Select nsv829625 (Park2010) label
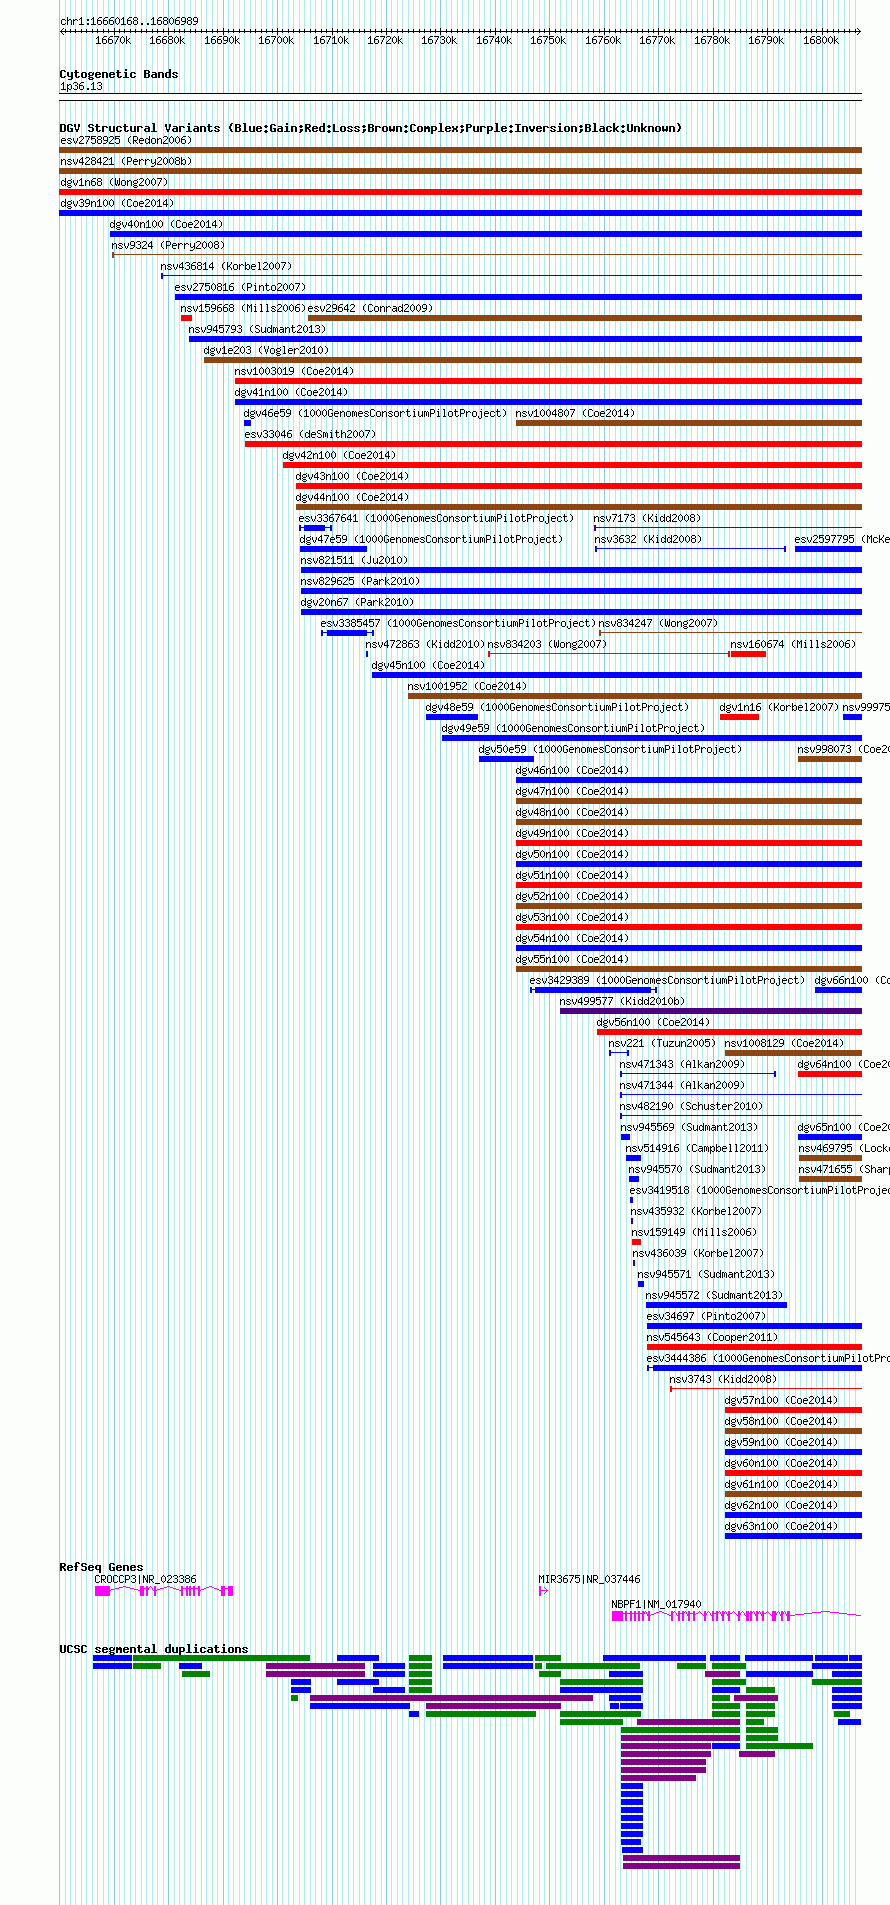This screenshot has width=890, height=1905. pos(360,581)
